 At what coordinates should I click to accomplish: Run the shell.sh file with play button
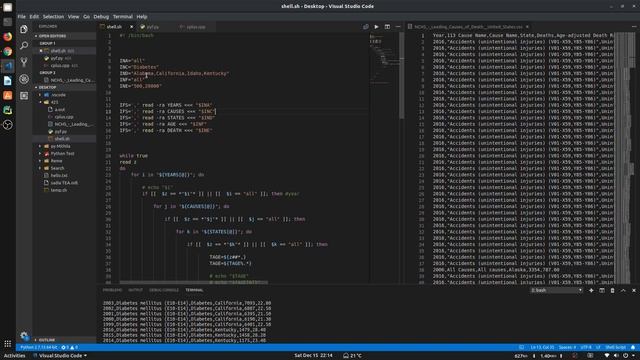coord(376,27)
